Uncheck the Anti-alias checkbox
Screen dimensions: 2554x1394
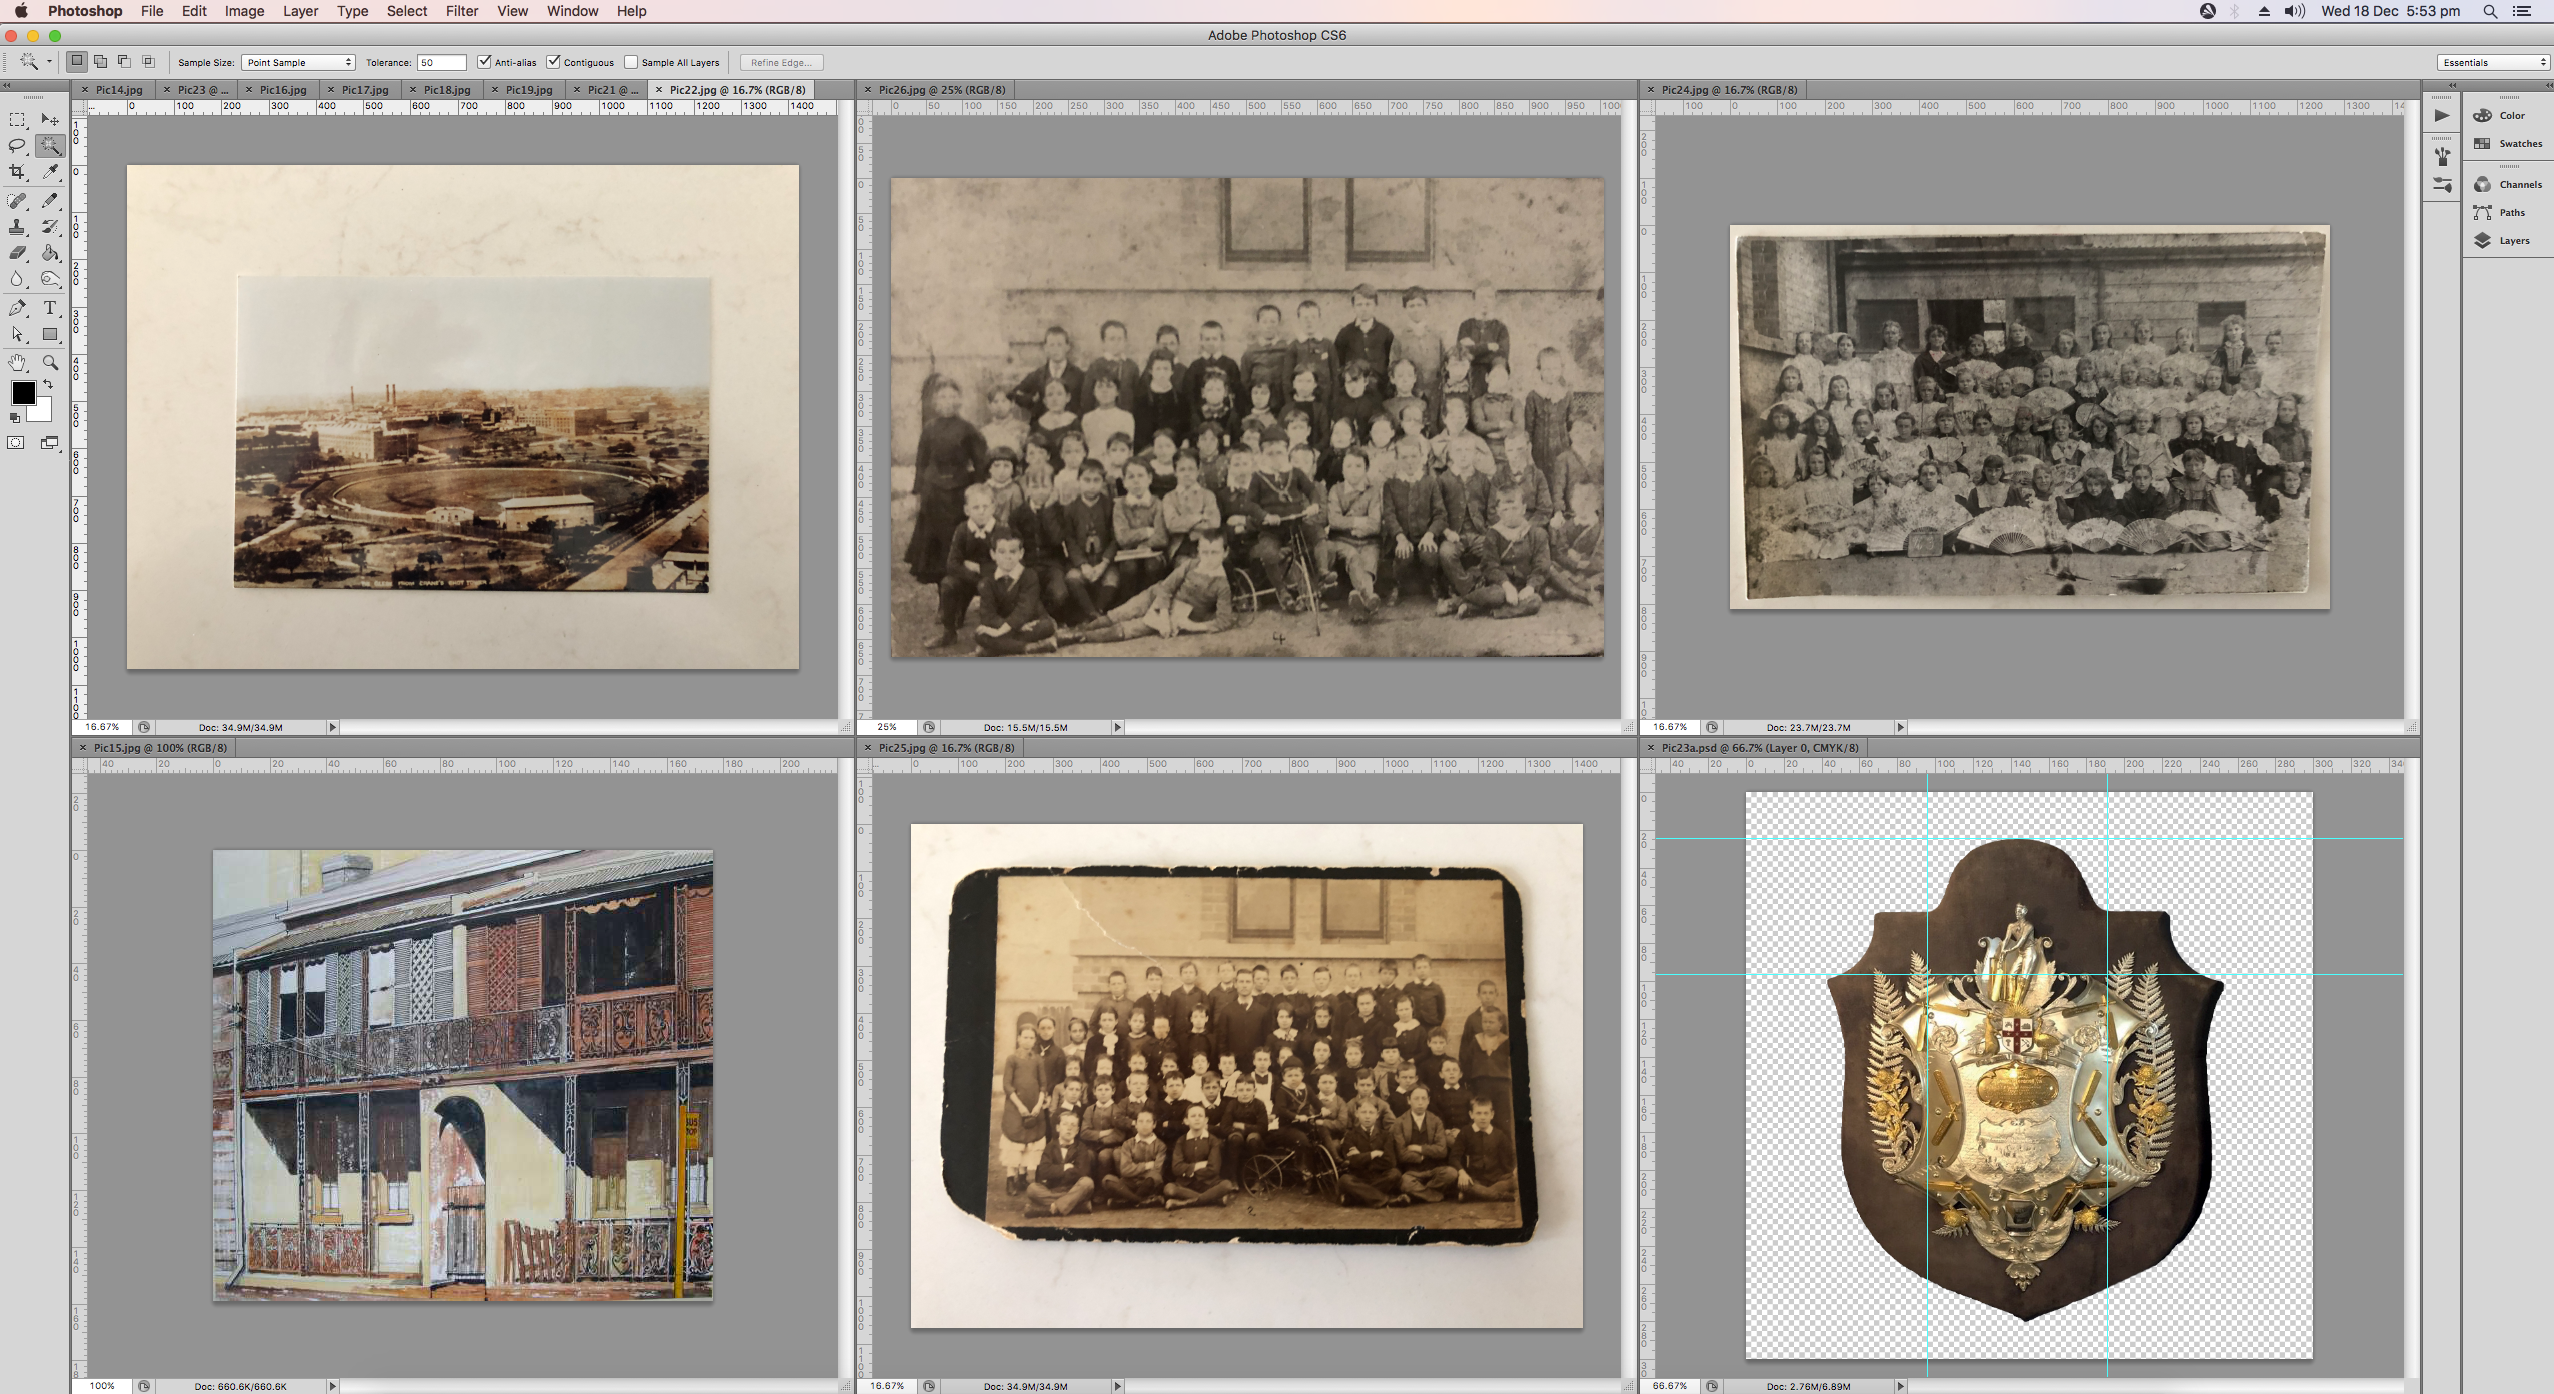(x=484, y=62)
